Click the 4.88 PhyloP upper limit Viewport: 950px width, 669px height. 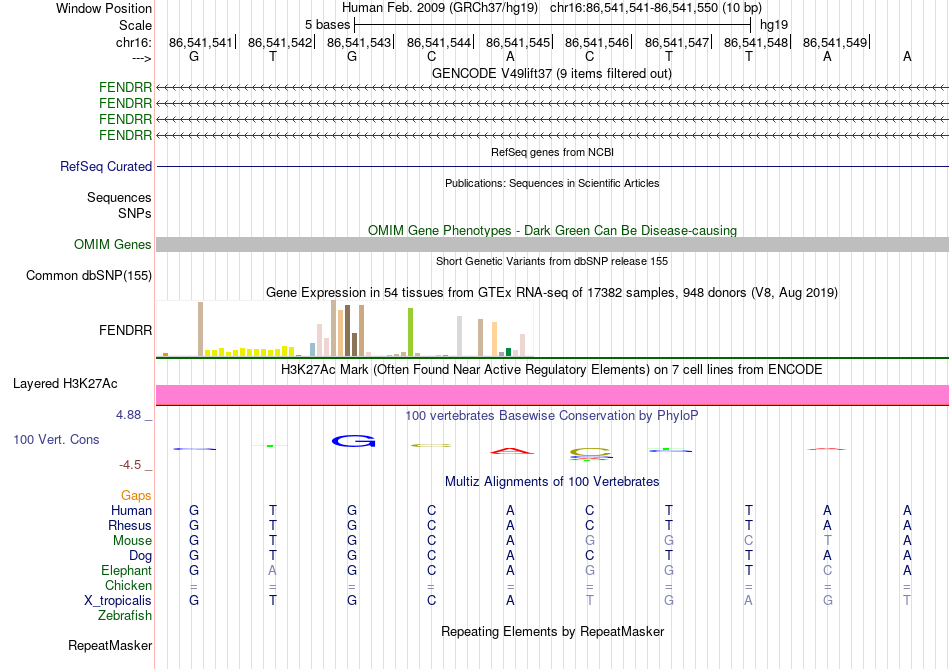click(x=128, y=415)
